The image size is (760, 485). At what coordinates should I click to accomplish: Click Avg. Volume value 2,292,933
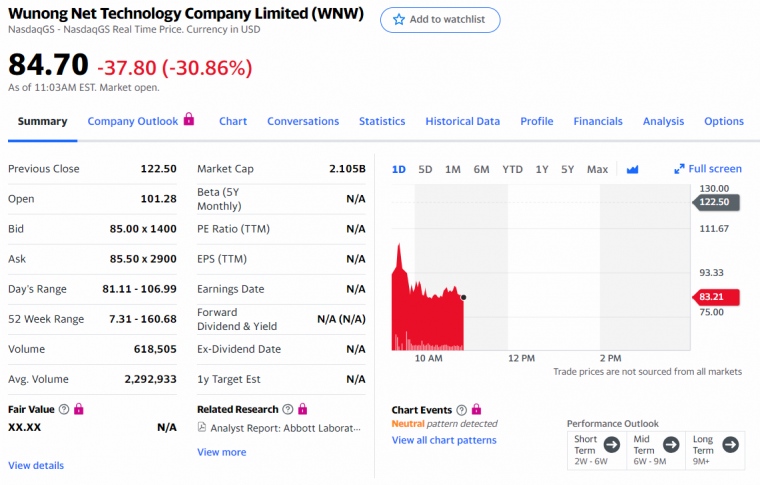point(150,379)
